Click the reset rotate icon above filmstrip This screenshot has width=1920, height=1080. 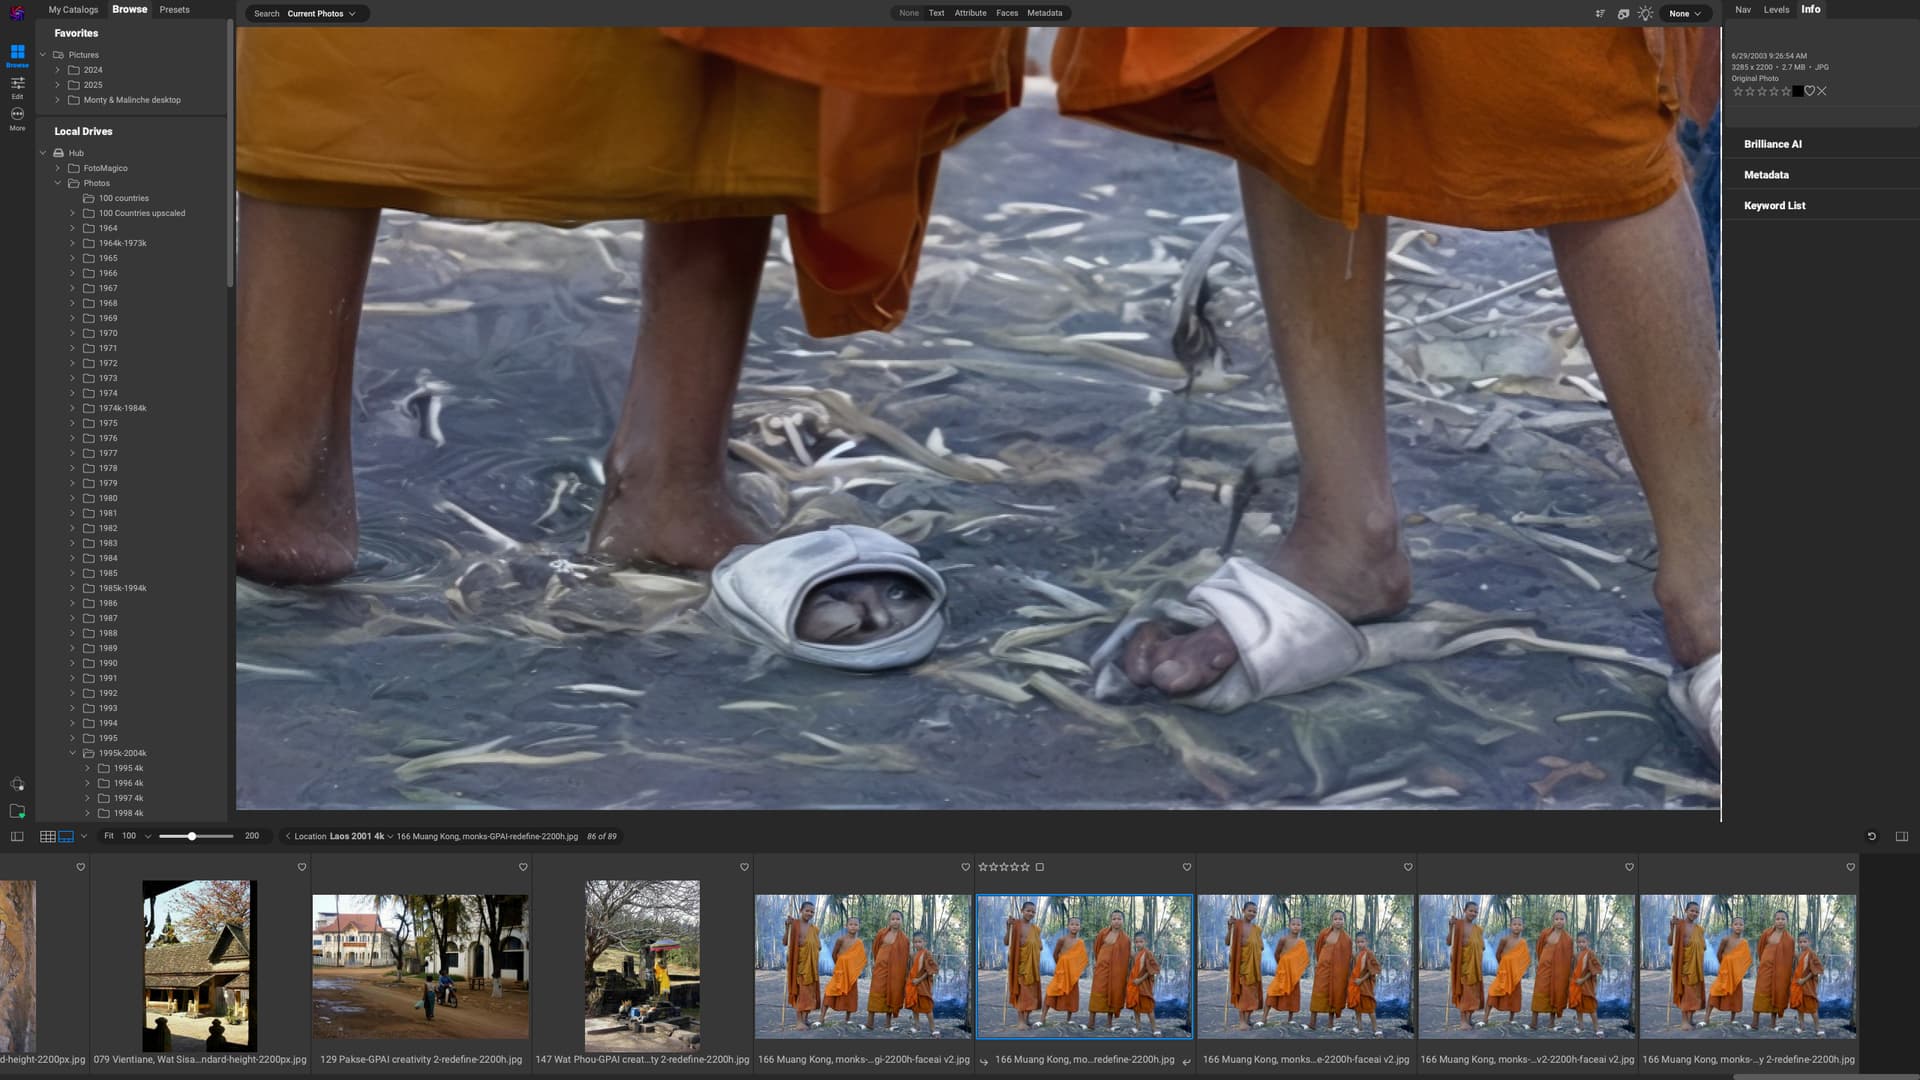(x=1871, y=836)
